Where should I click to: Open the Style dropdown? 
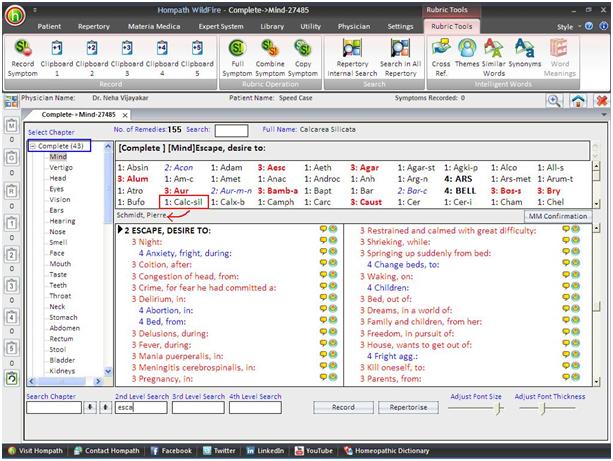coord(568,27)
